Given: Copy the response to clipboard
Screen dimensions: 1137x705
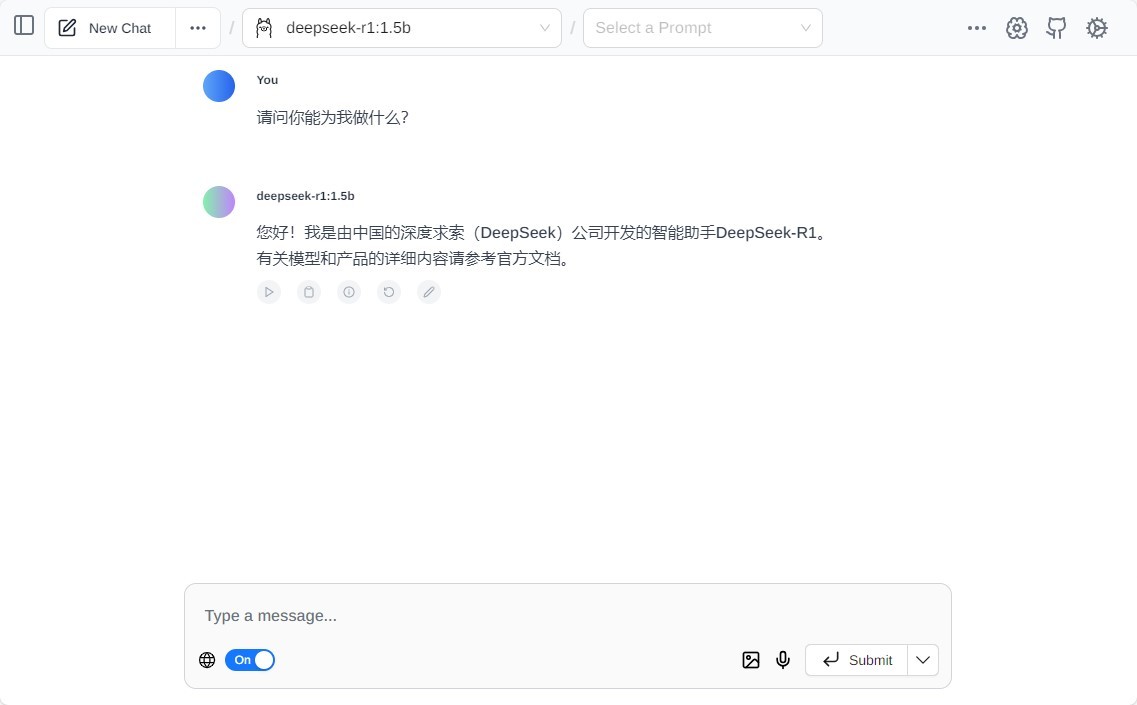Looking at the screenshot, I should coord(309,292).
